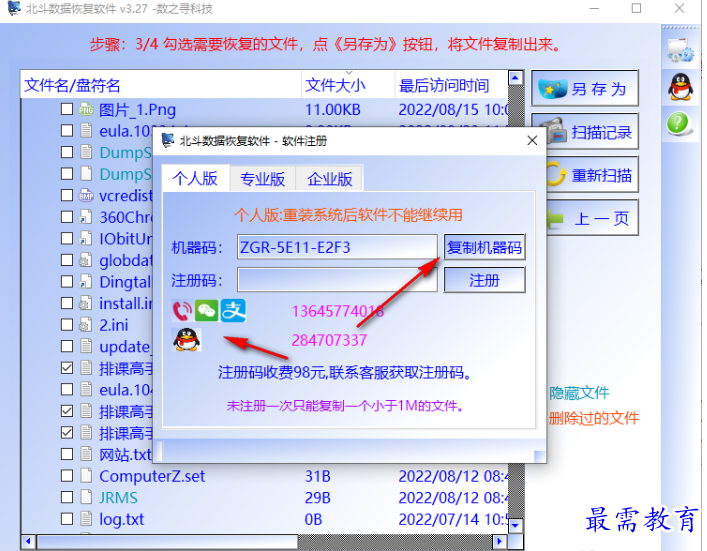
Task: Click the 29B size cell
Action: tap(318, 497)
